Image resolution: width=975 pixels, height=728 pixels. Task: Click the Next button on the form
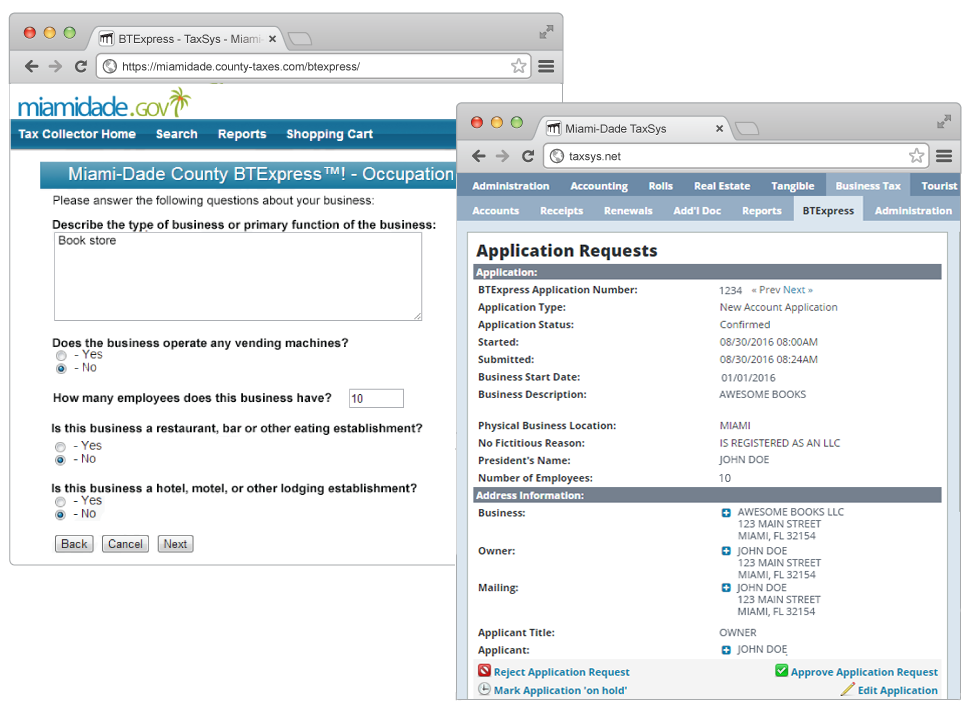(175, 544)
